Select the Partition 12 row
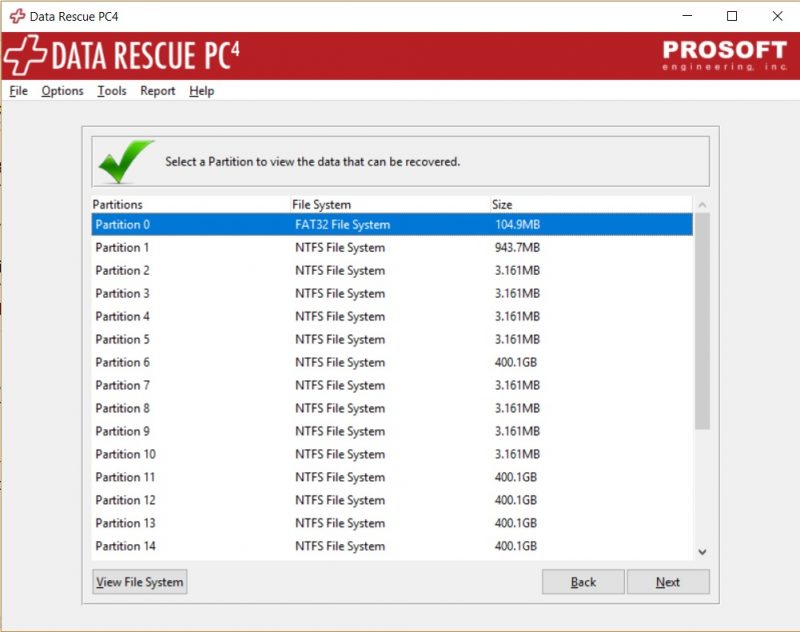This screenshot has width=800, height=632. pos(392,500)
